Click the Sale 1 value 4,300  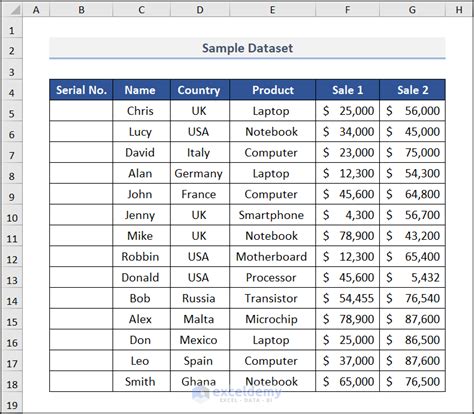(347, 215)
